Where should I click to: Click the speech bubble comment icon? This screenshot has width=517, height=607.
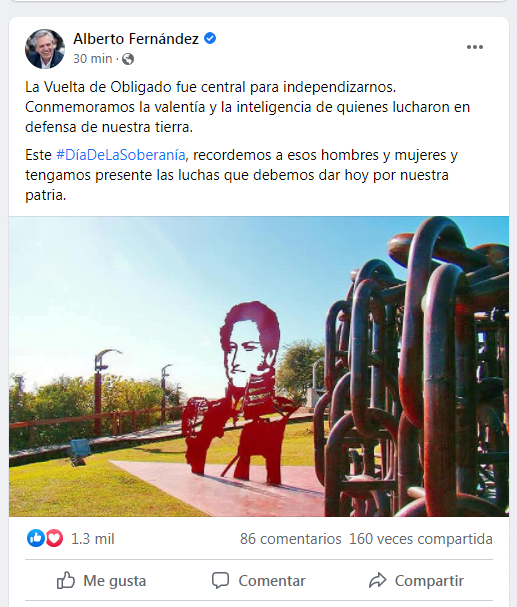(221, 580)
